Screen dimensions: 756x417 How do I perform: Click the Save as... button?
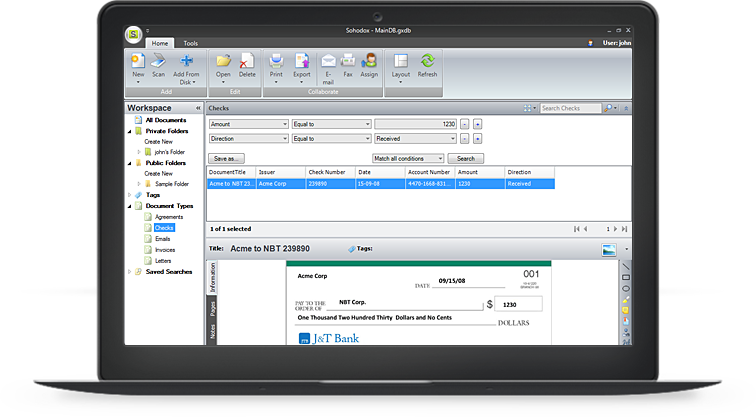227,158
